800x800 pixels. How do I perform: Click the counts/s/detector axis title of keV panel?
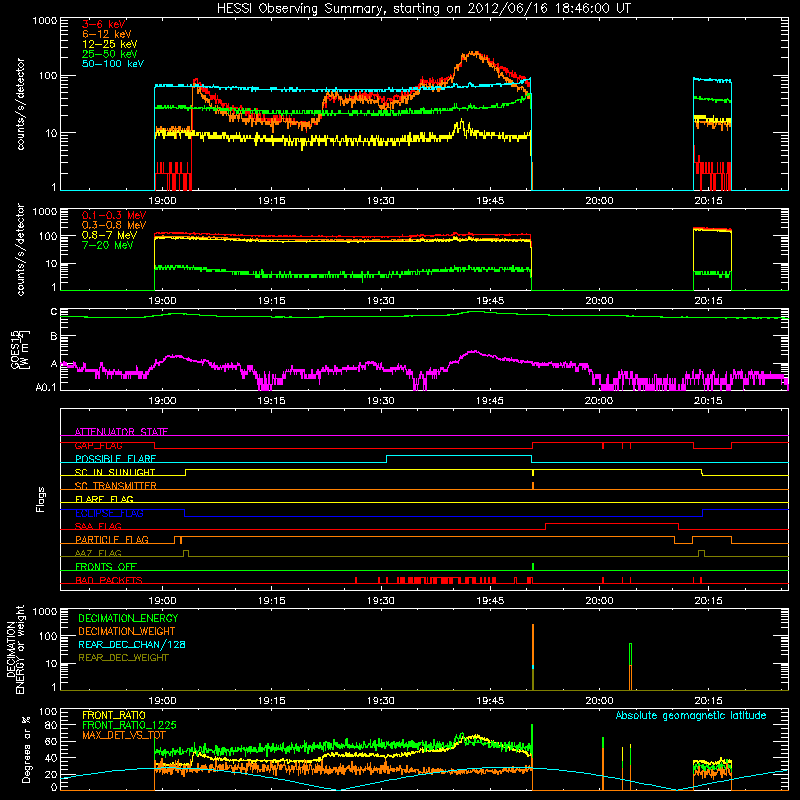(20, 104)
